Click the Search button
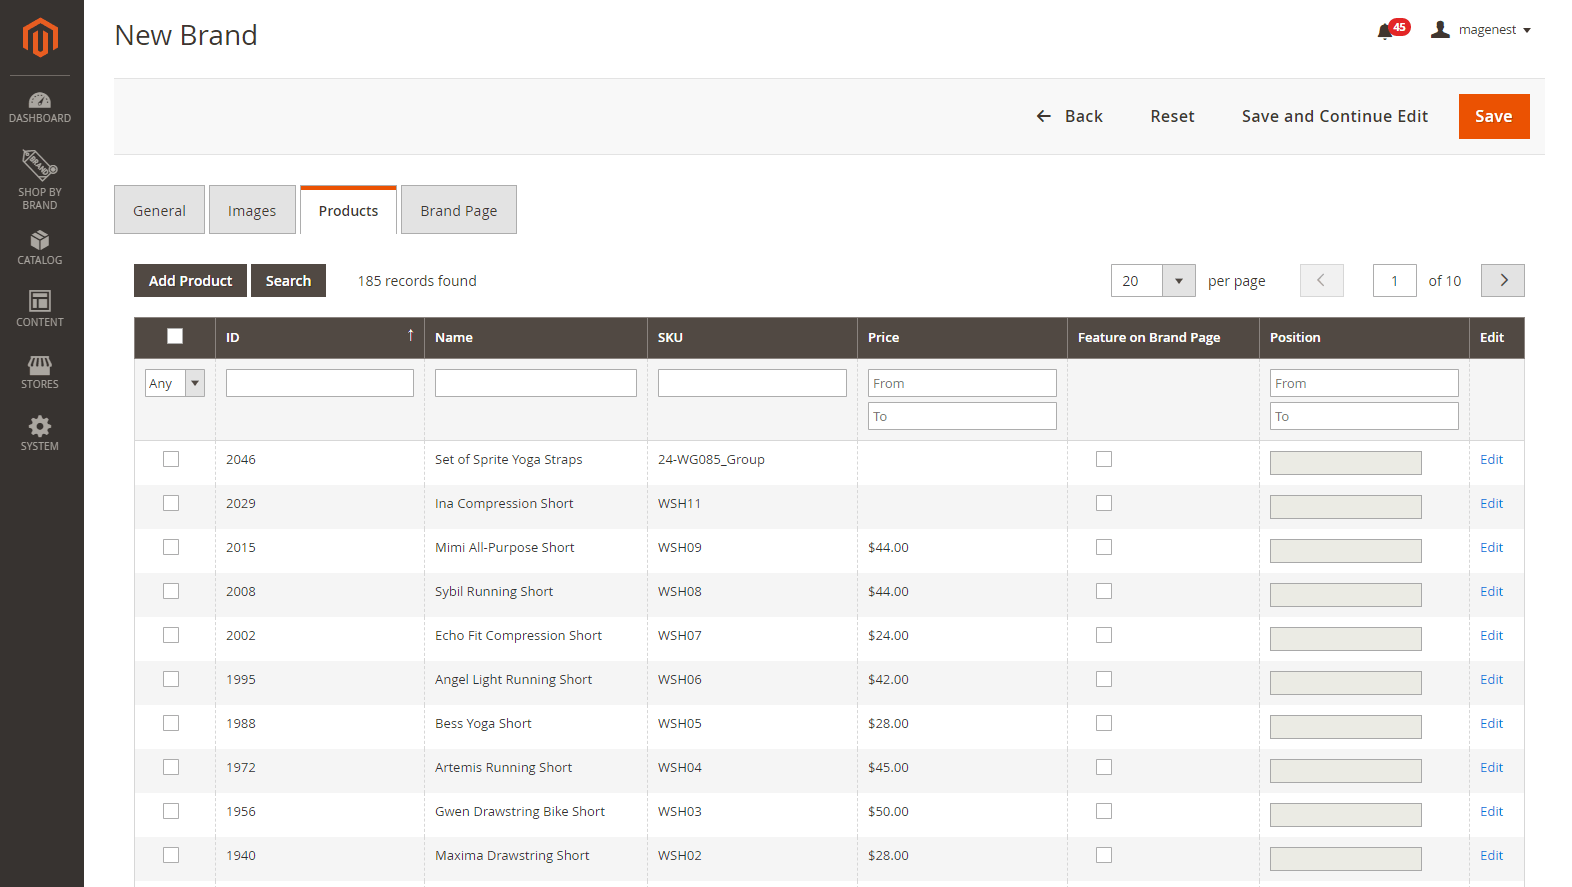This screenshot has height=887, width=1572. point(288,281)
